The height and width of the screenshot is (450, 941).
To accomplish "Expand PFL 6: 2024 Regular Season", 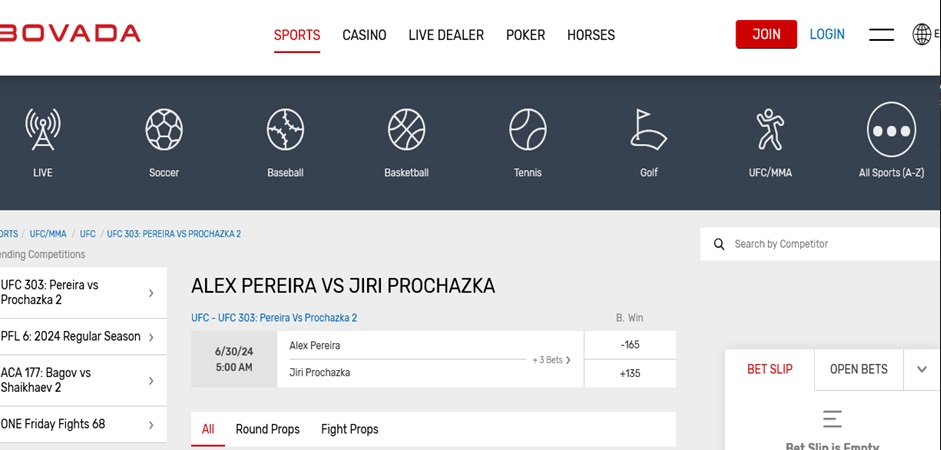I will (151, 337).
